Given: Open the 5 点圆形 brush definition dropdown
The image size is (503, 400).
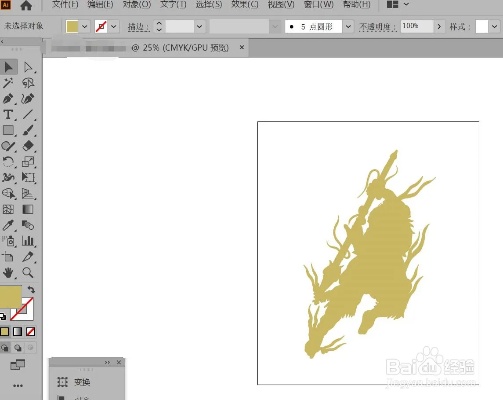Looking at the screenshot, I should 348,26.
